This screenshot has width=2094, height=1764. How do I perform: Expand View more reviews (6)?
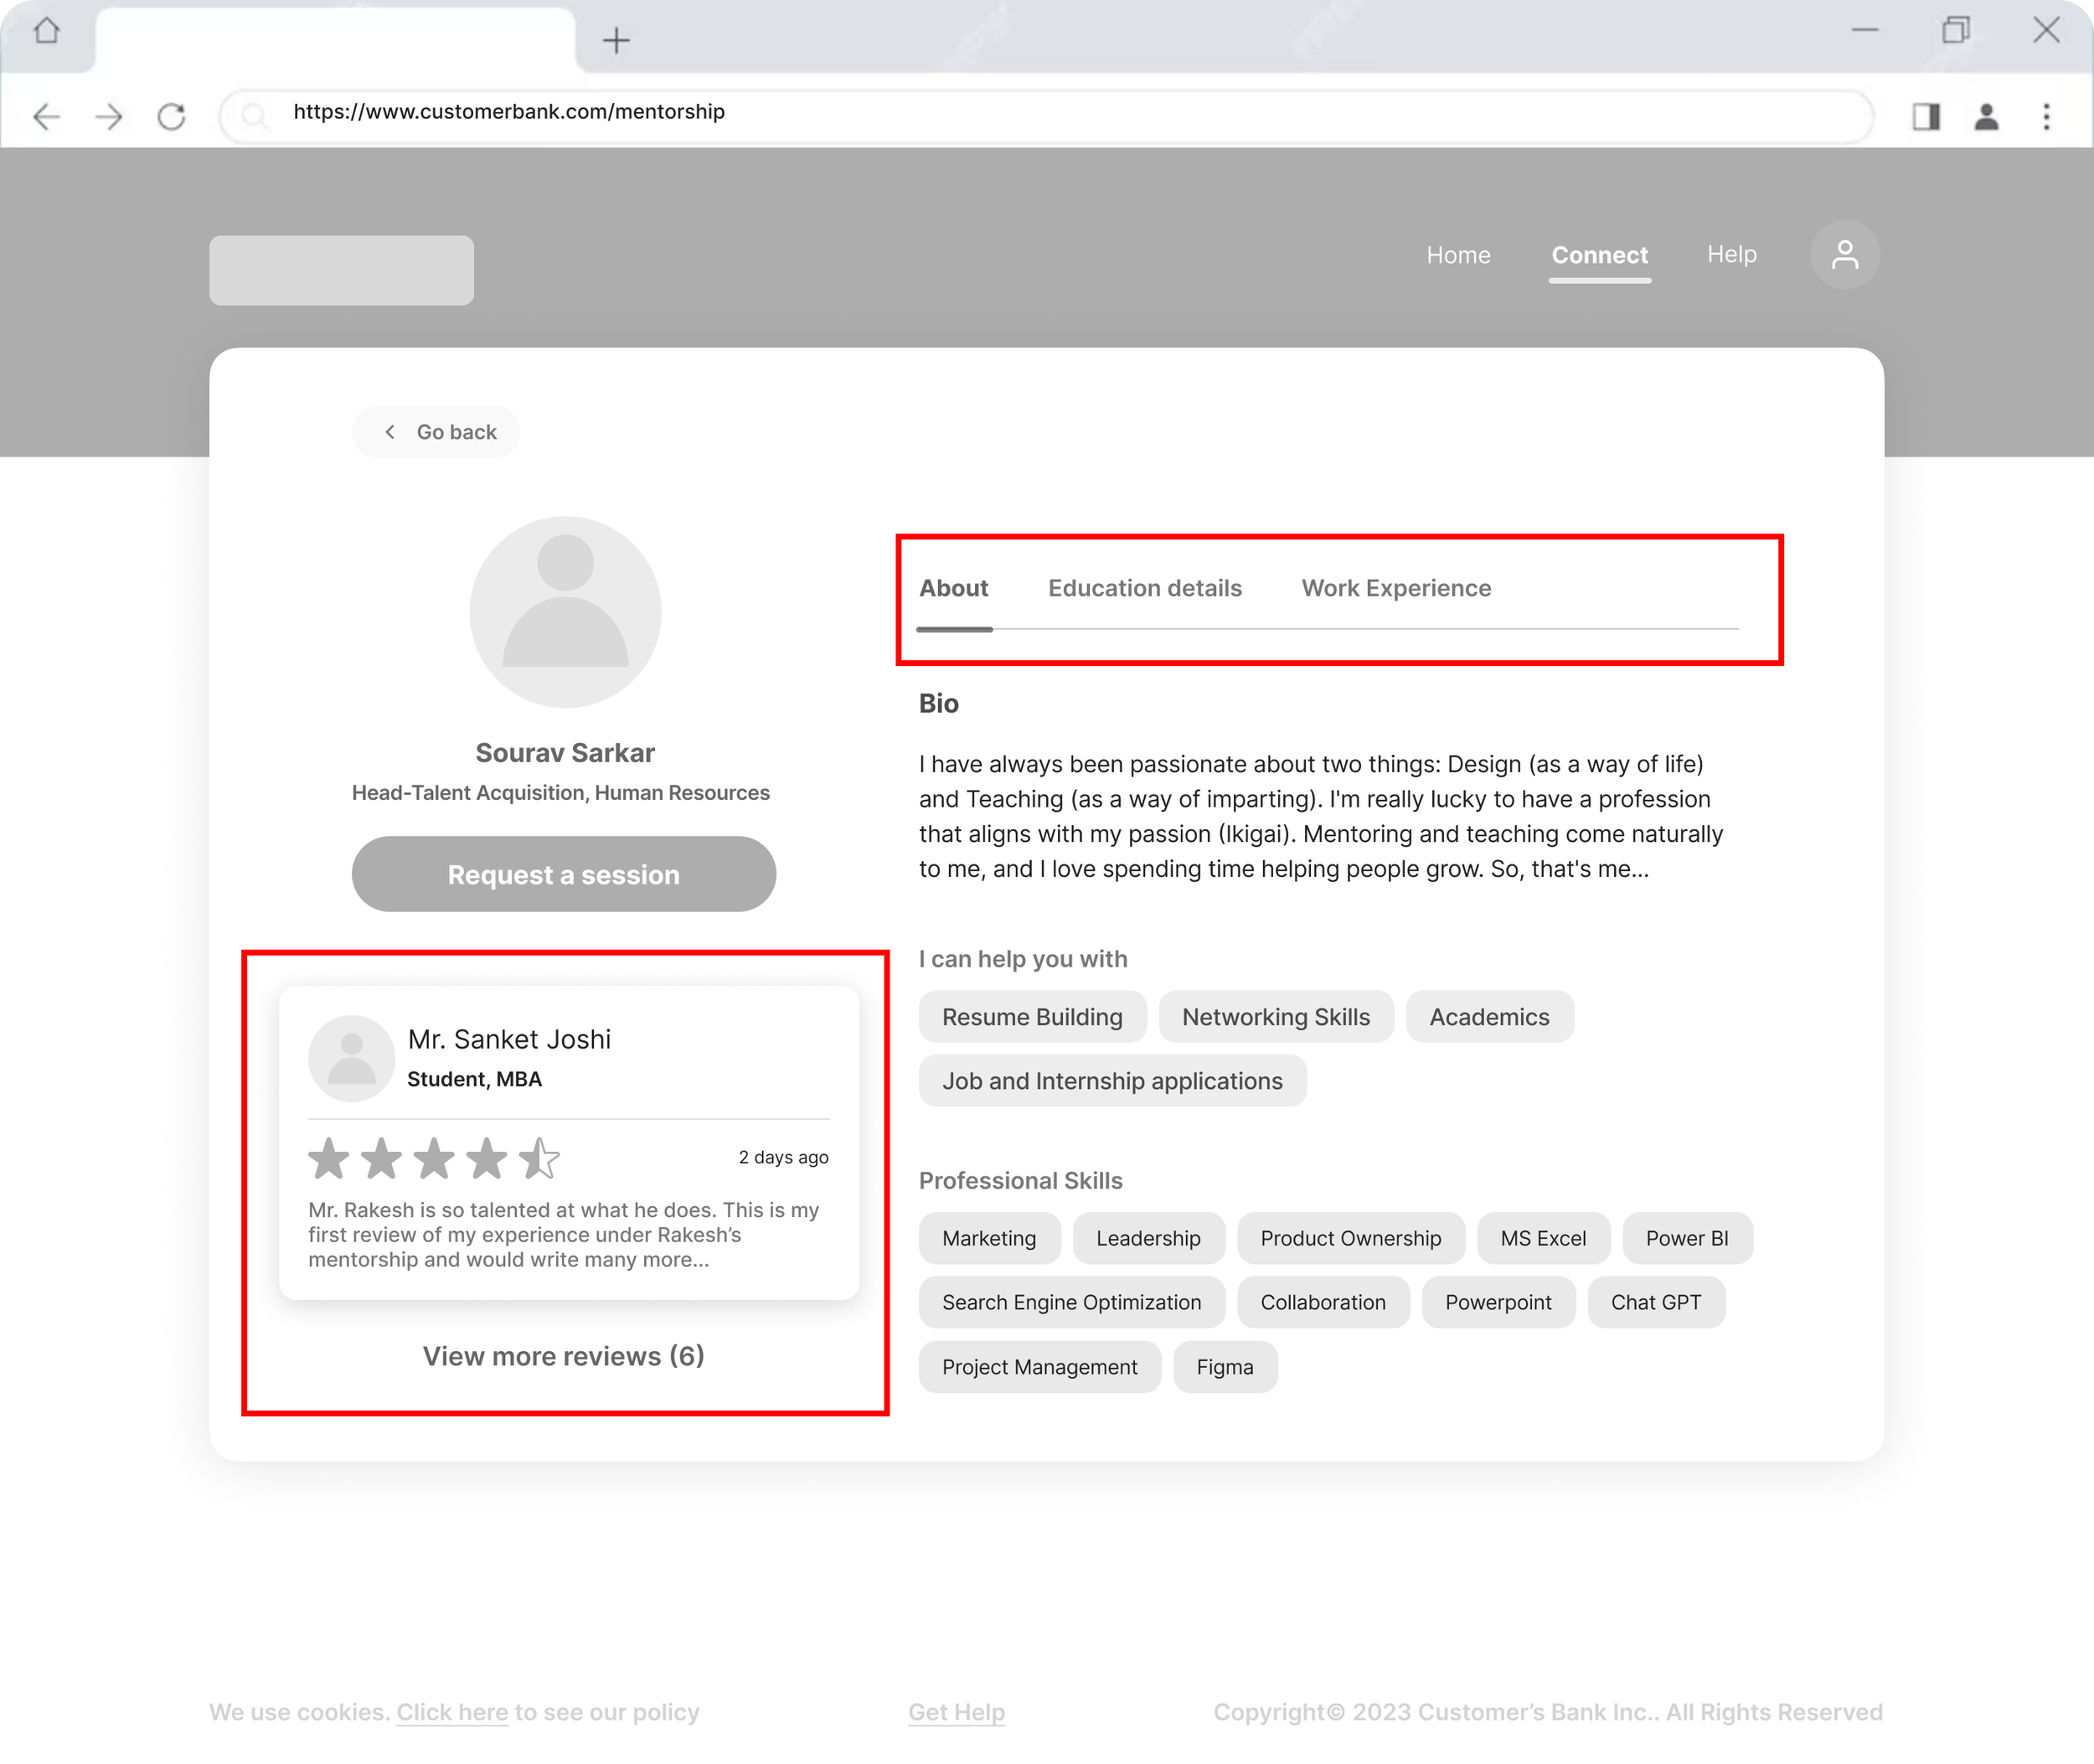[563, 1356]
